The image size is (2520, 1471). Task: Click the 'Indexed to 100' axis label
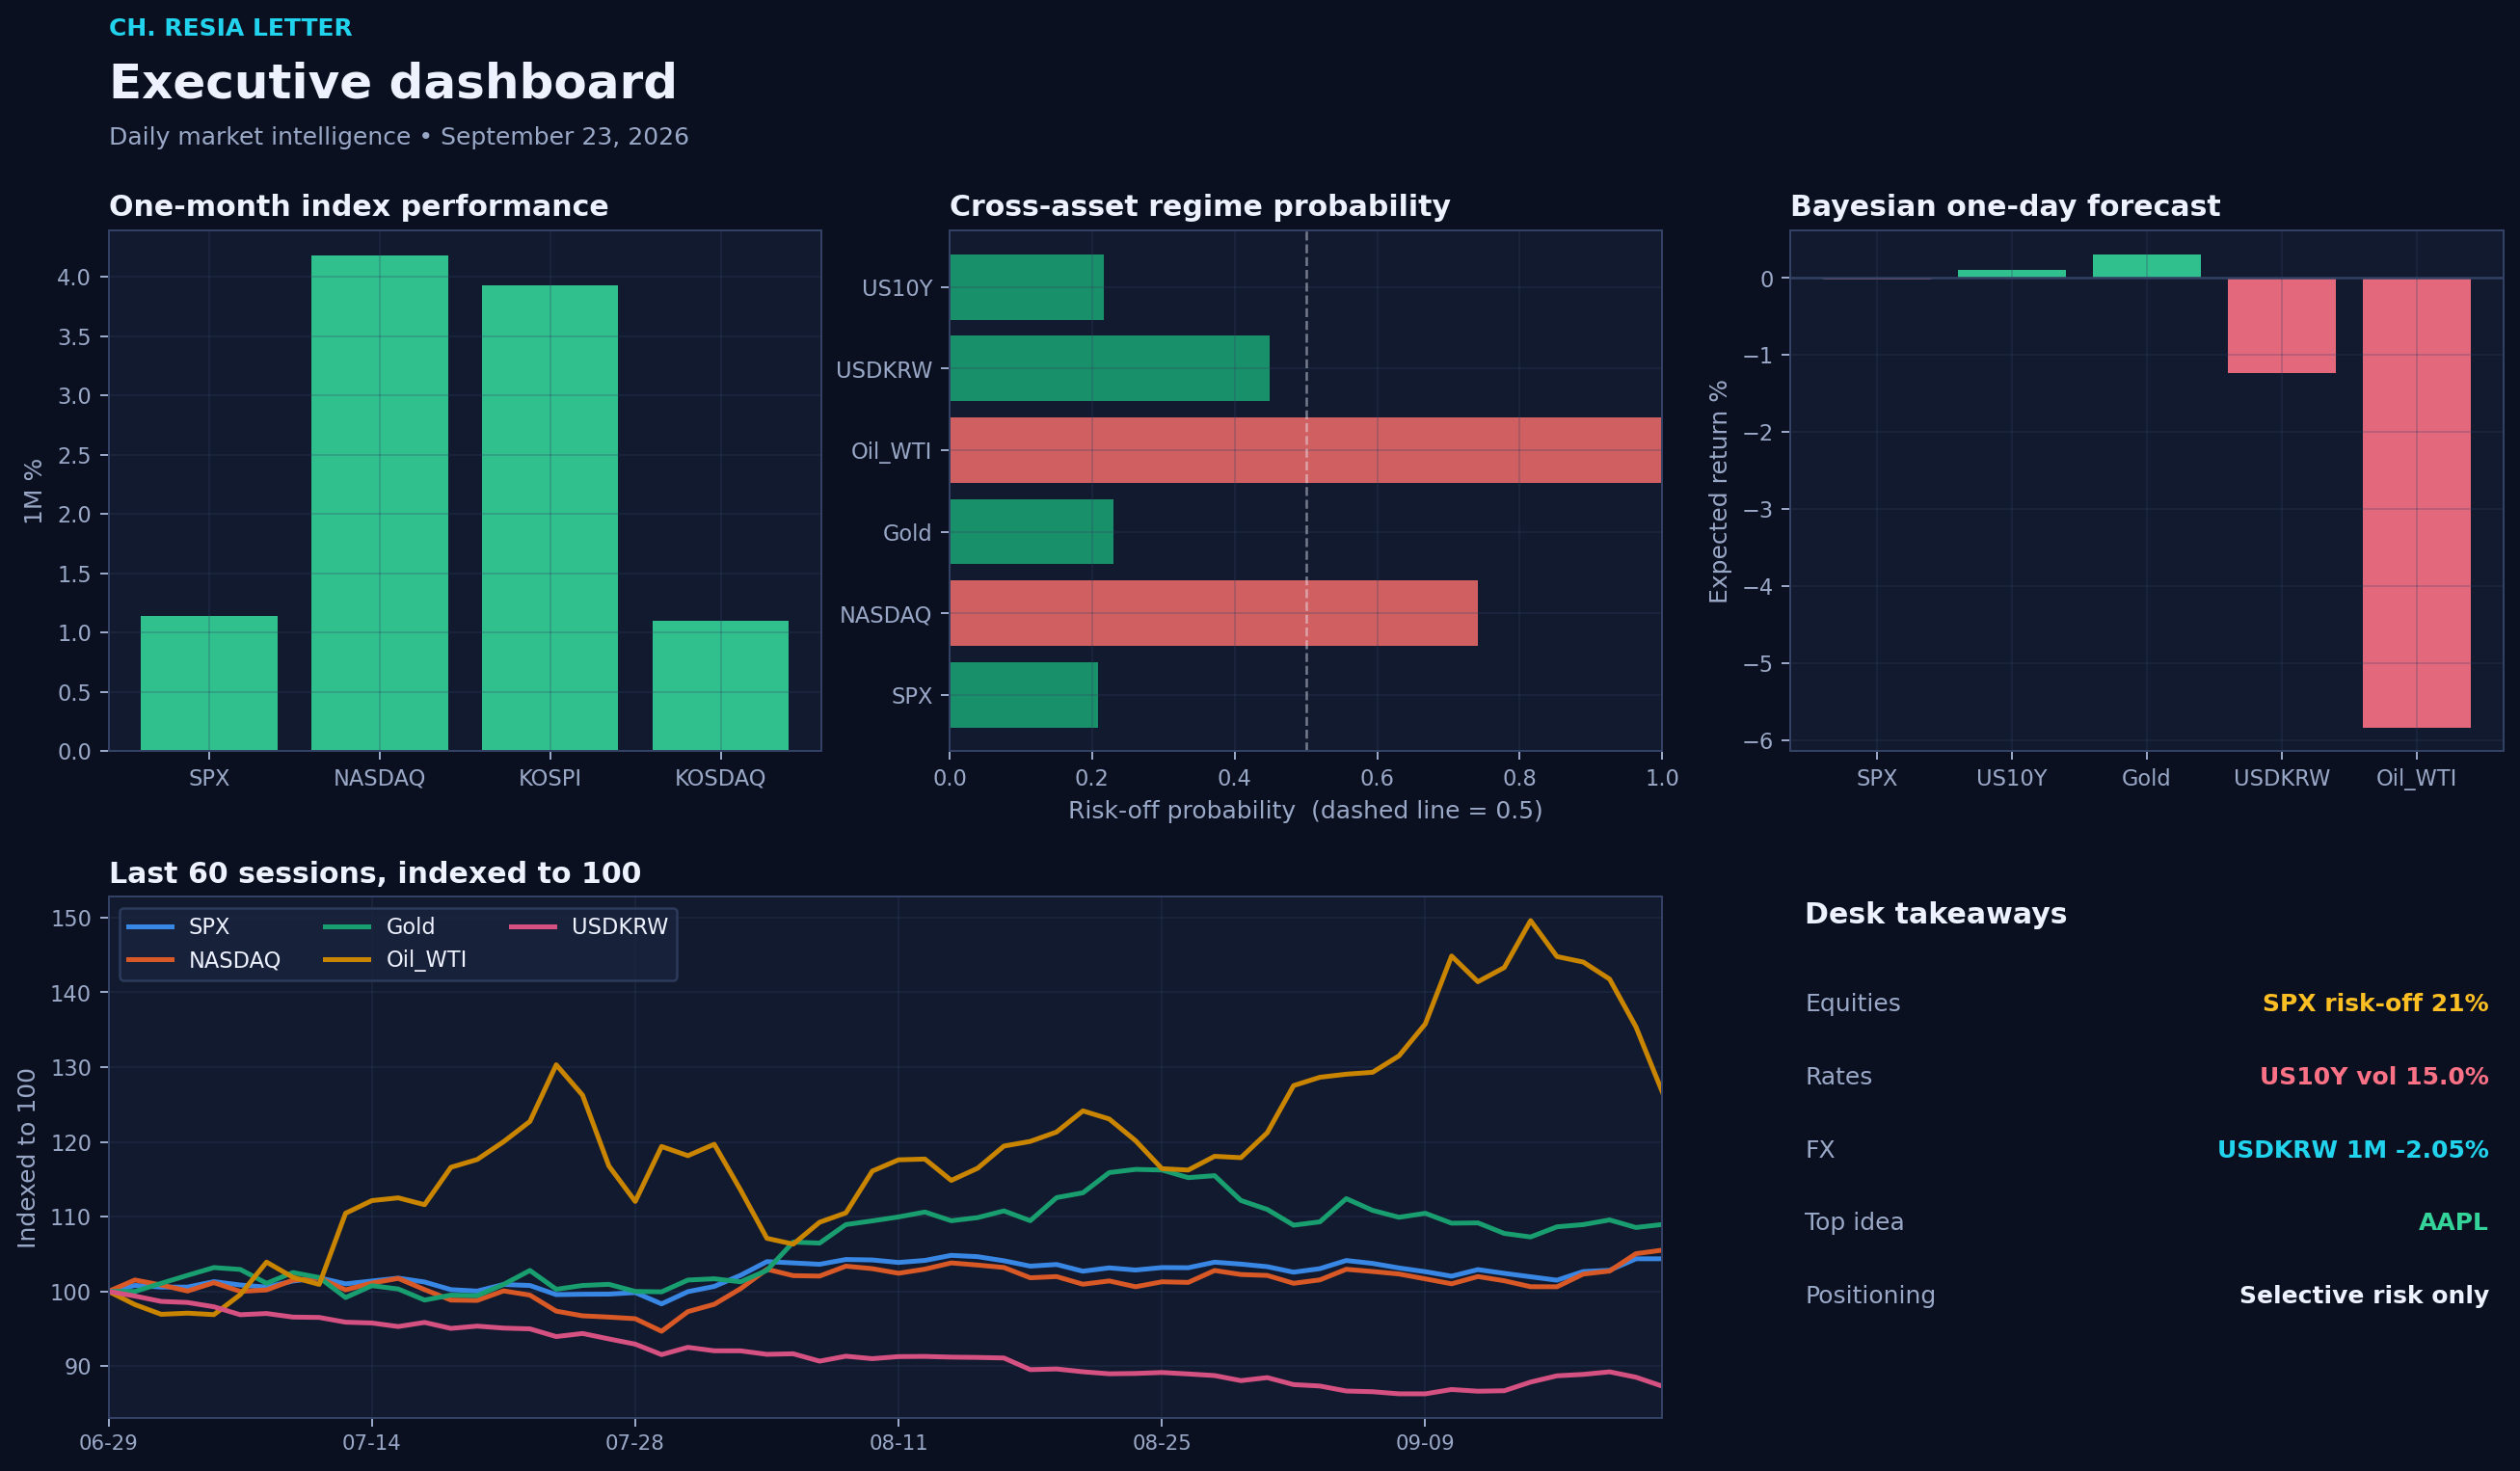click(27, 1158)
